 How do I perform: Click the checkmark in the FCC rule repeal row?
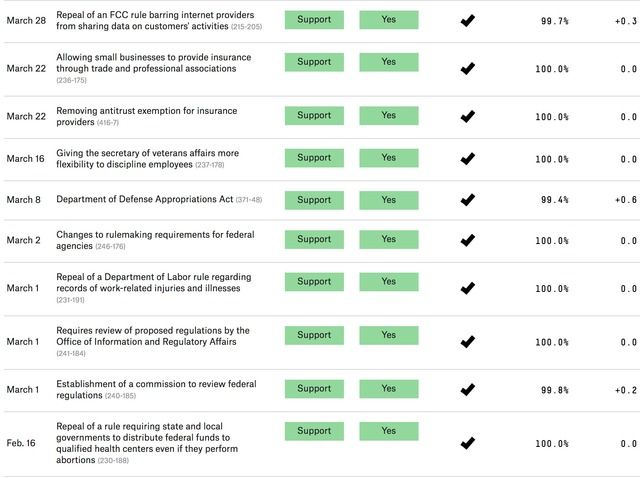point(467,21)
